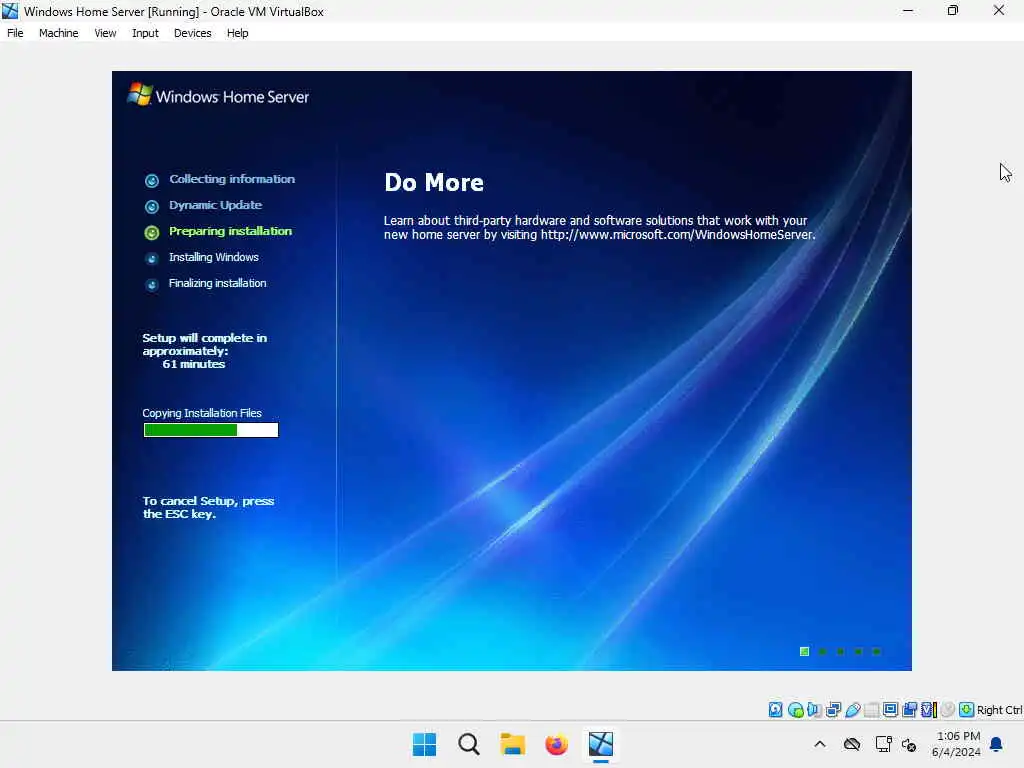Open the Devices menu
Viewport: 1024px width, 768px height.
(192, 33)
